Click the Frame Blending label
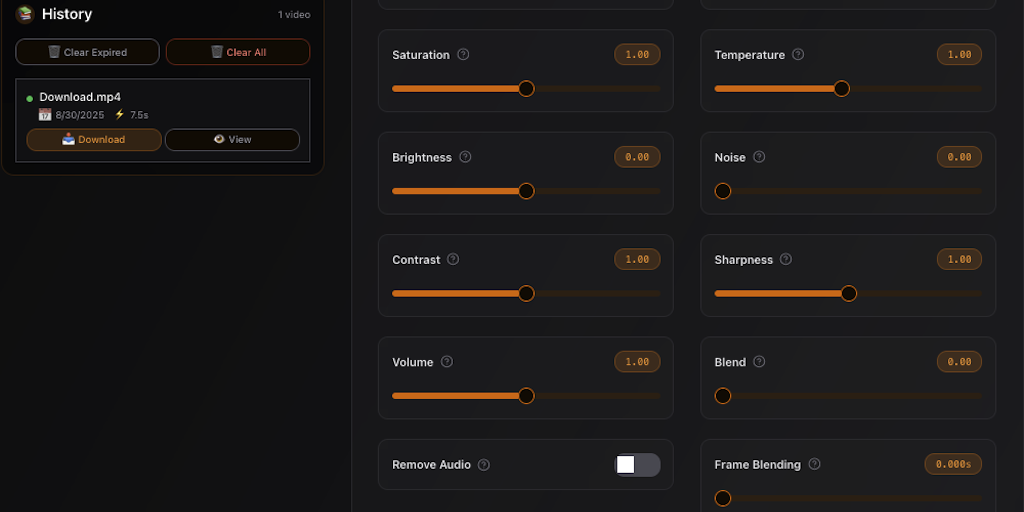The image size is (1024, 512). pos(758,464)
